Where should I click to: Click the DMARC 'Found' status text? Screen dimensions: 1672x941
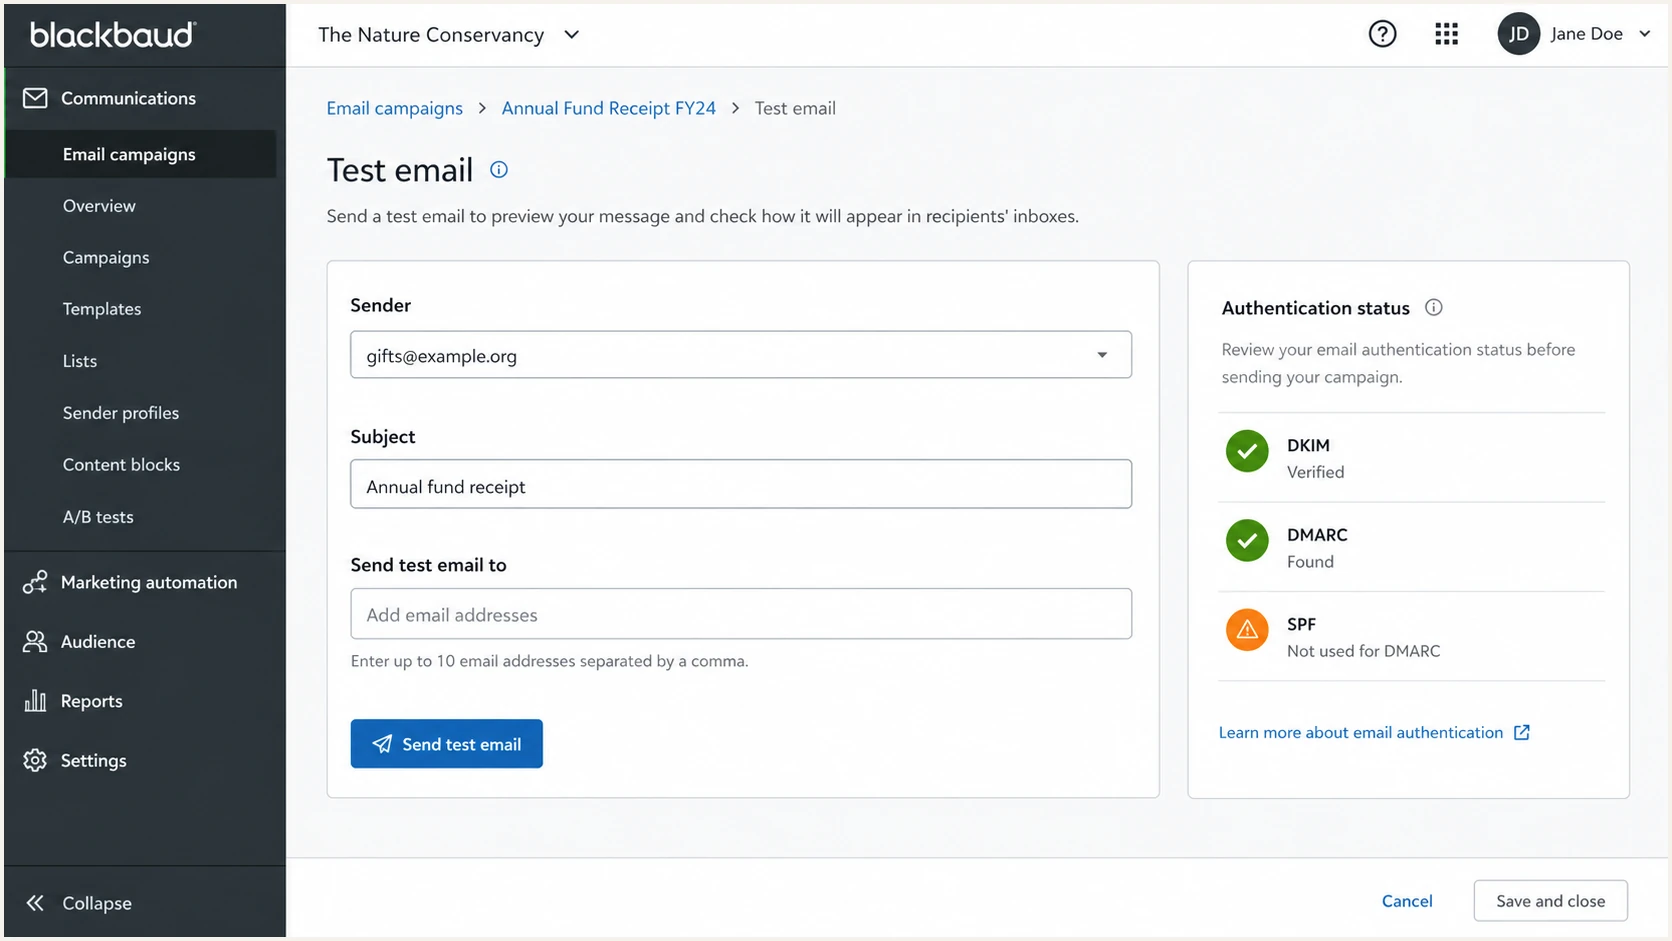coord(1310,562)
